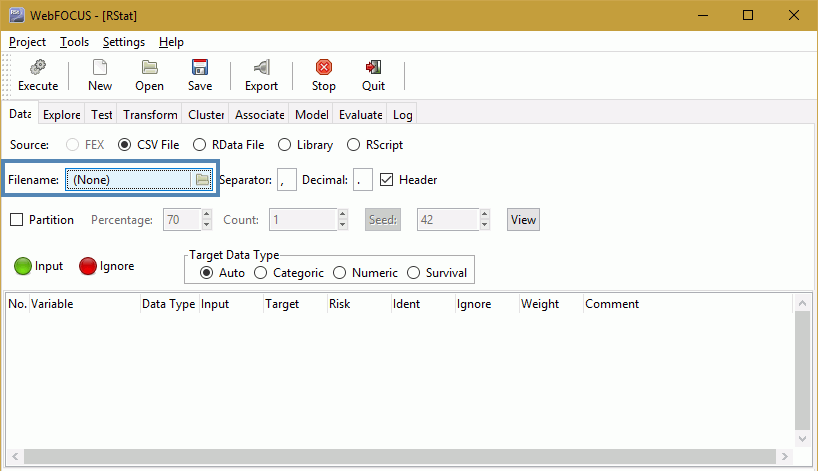This screenshot has height=471, width=818.
Task: Click the Percentage value field
Action: (x=182, y=220)
